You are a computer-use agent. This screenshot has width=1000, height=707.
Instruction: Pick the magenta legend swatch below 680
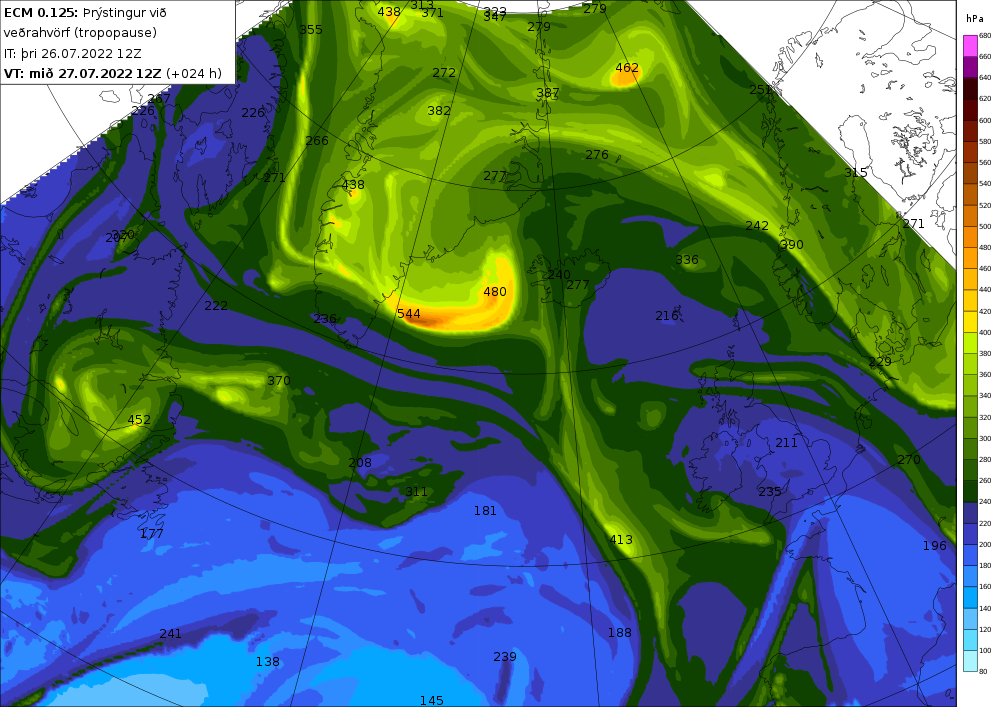(x=970, y=46)
